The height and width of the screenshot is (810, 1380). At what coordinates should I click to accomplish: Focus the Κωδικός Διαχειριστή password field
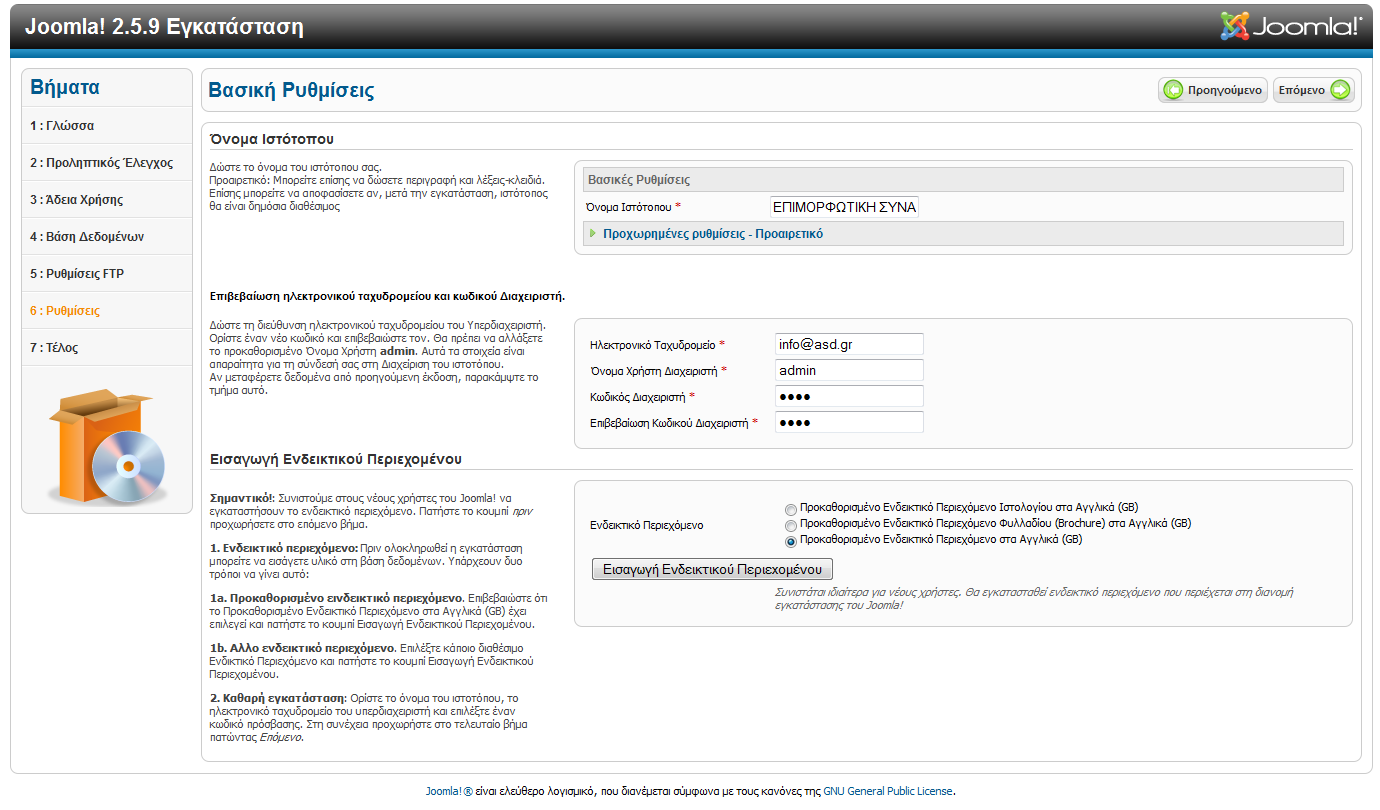[x=849, y=396]
